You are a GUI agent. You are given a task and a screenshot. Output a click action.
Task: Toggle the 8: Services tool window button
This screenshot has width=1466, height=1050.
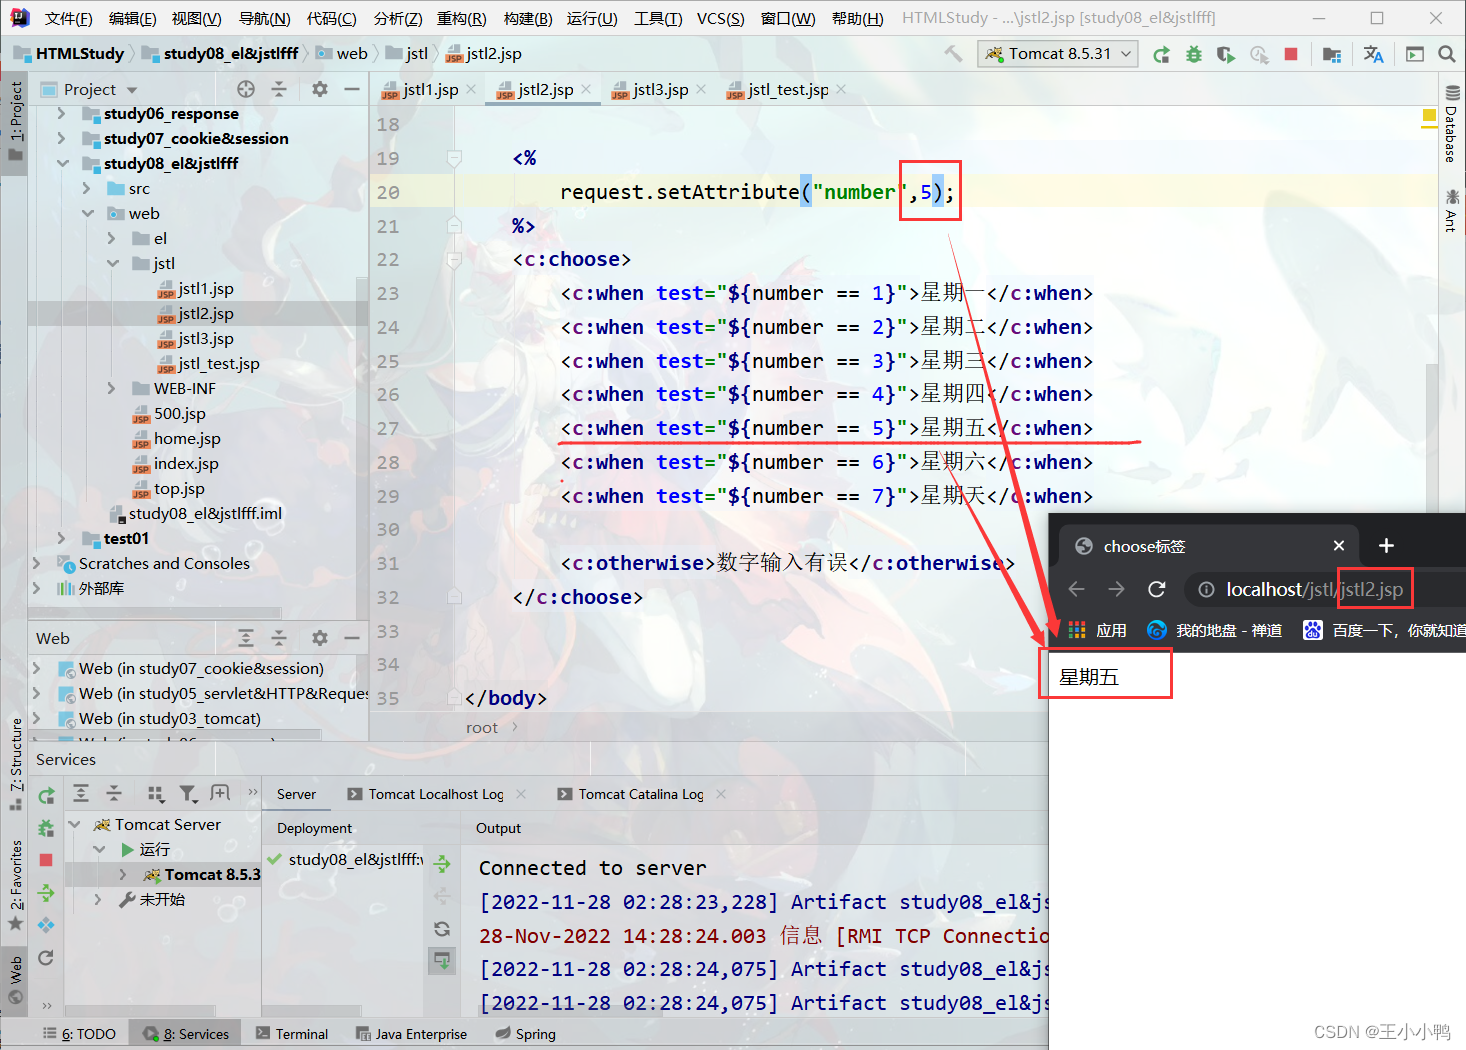pos(186,1034)
